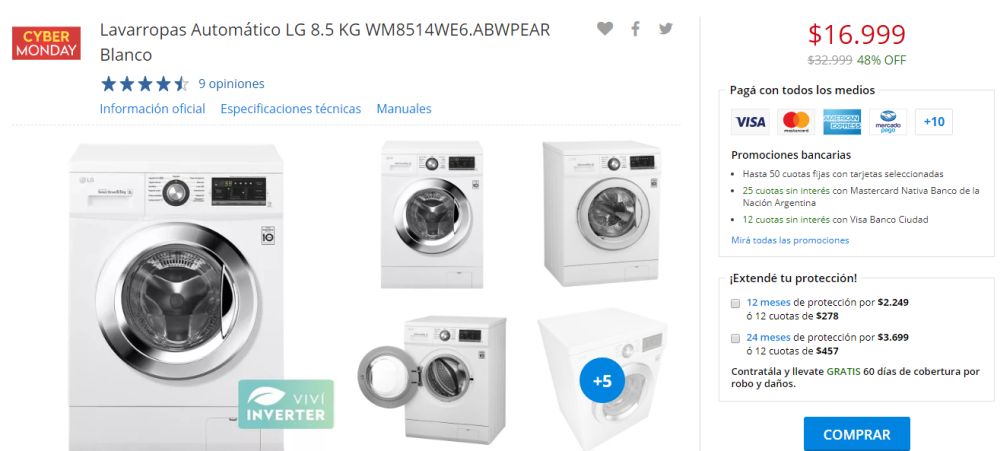
Task: Click the Cyber Monday badge
Action: coord(46,43)
